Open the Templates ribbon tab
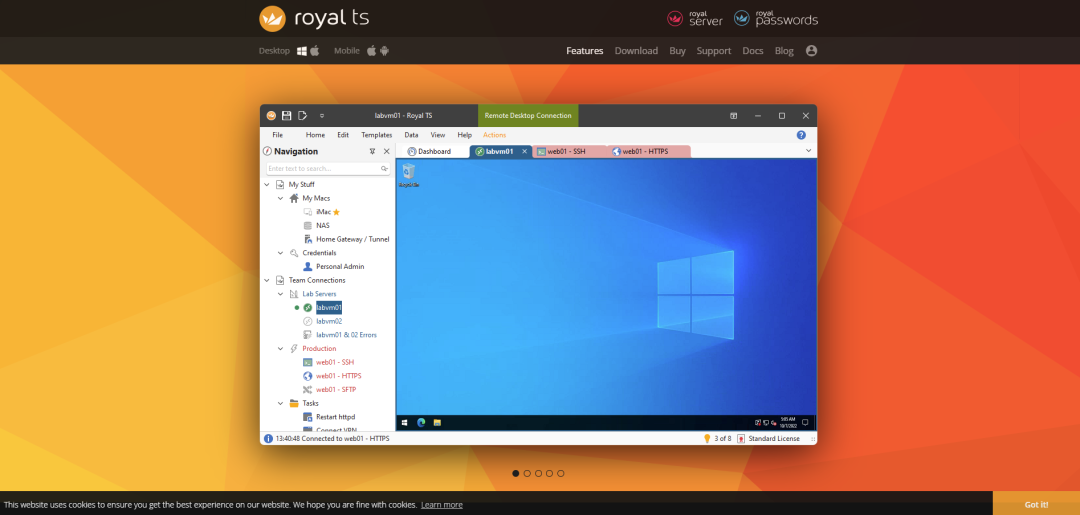 tap(377, 135)
